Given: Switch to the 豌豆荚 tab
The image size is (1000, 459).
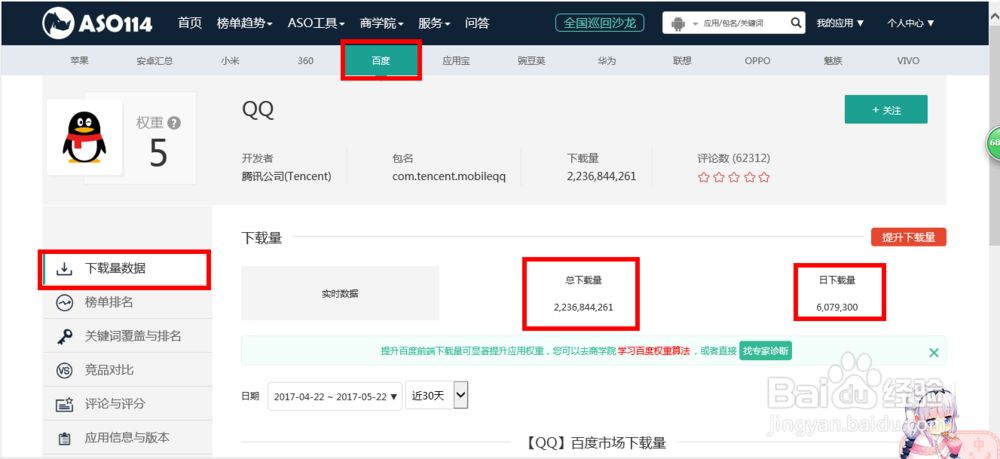Looking at the screenshot, I should click(x=531, y=61).
